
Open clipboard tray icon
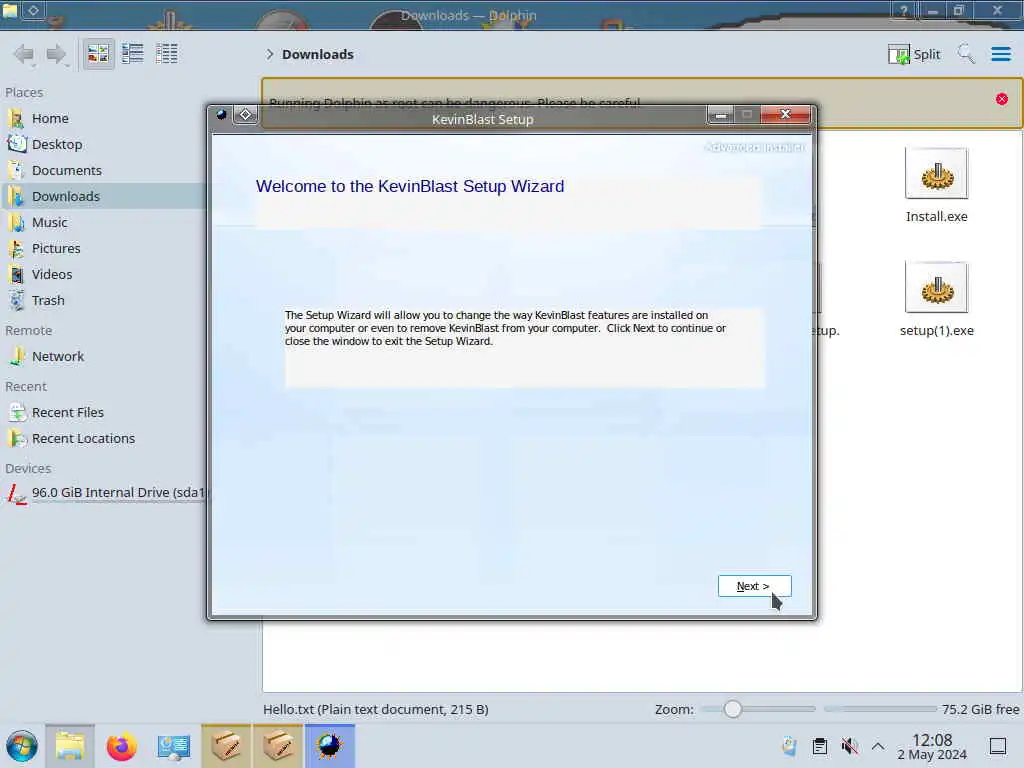(820, 746)
